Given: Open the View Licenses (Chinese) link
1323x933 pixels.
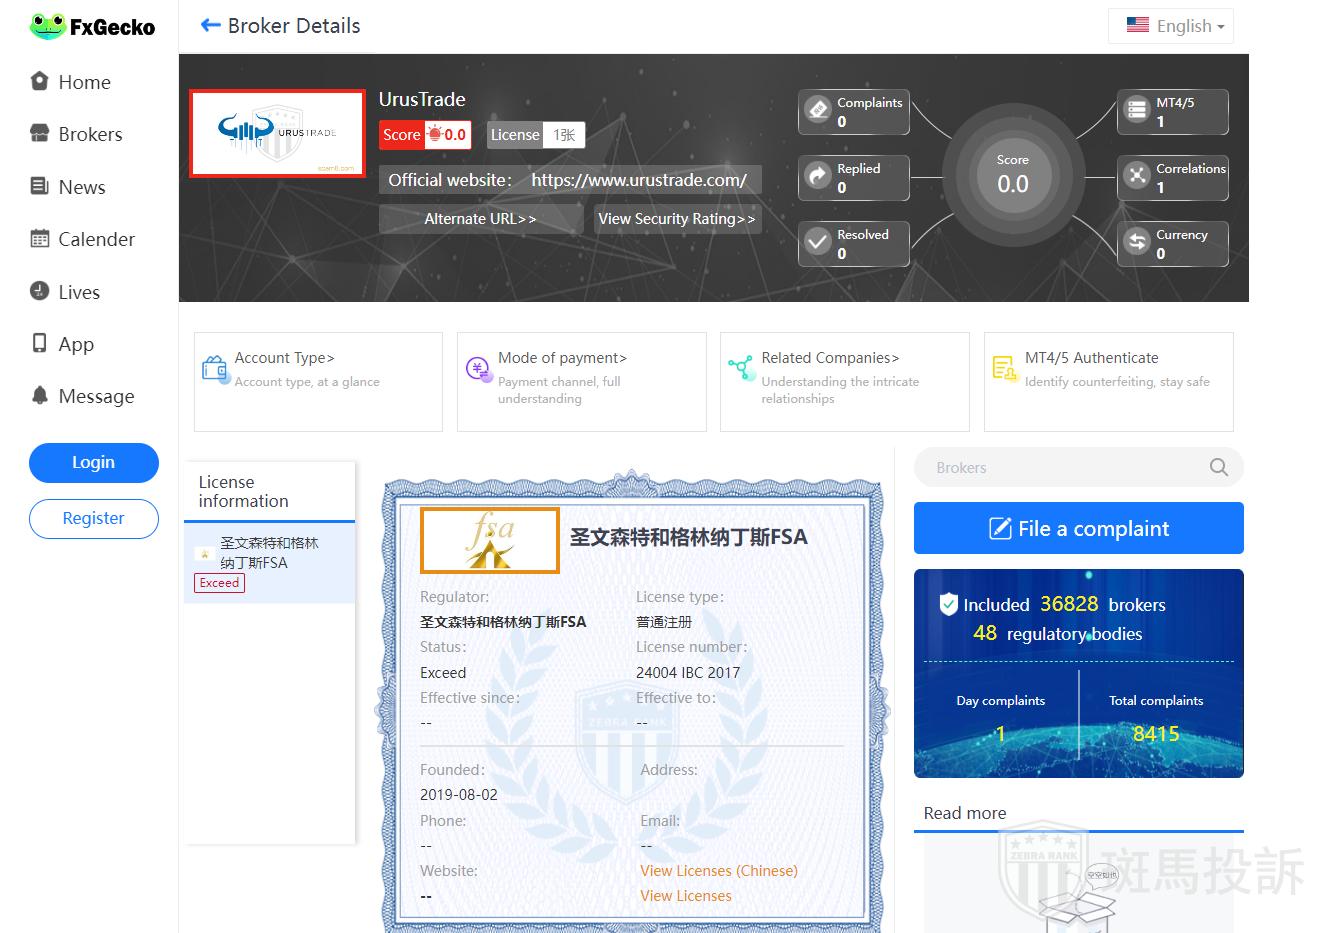Looking at the screenshot, I should pyautogui.click(x=718, y=871).
